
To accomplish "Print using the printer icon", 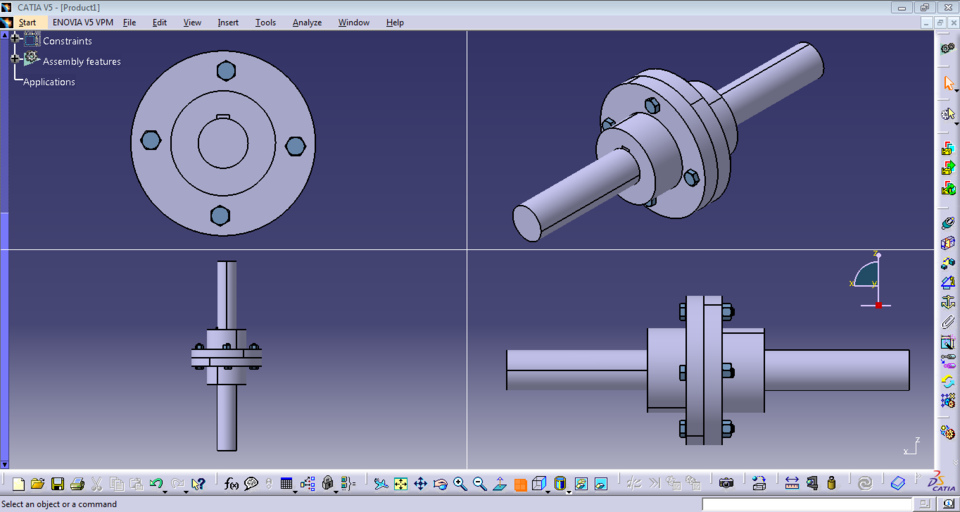I will pyautogui.click(x=77, y=484).
